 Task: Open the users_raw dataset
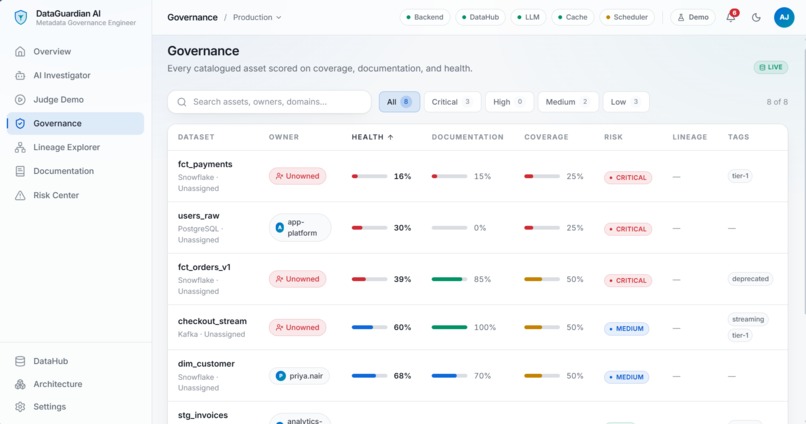(478, 227)
